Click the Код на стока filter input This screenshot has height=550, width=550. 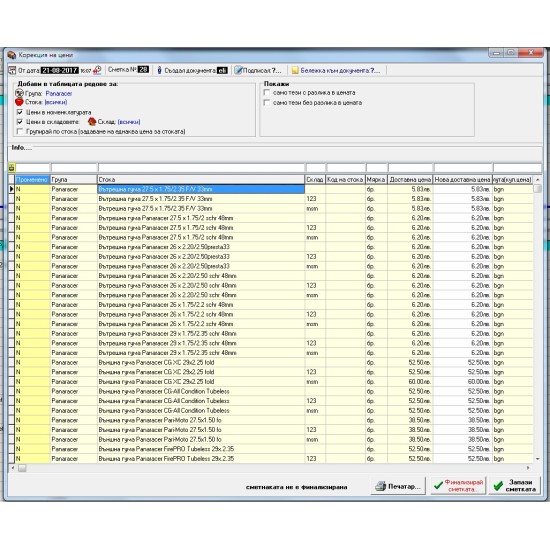pyautogui.click(x=346, y=168)
